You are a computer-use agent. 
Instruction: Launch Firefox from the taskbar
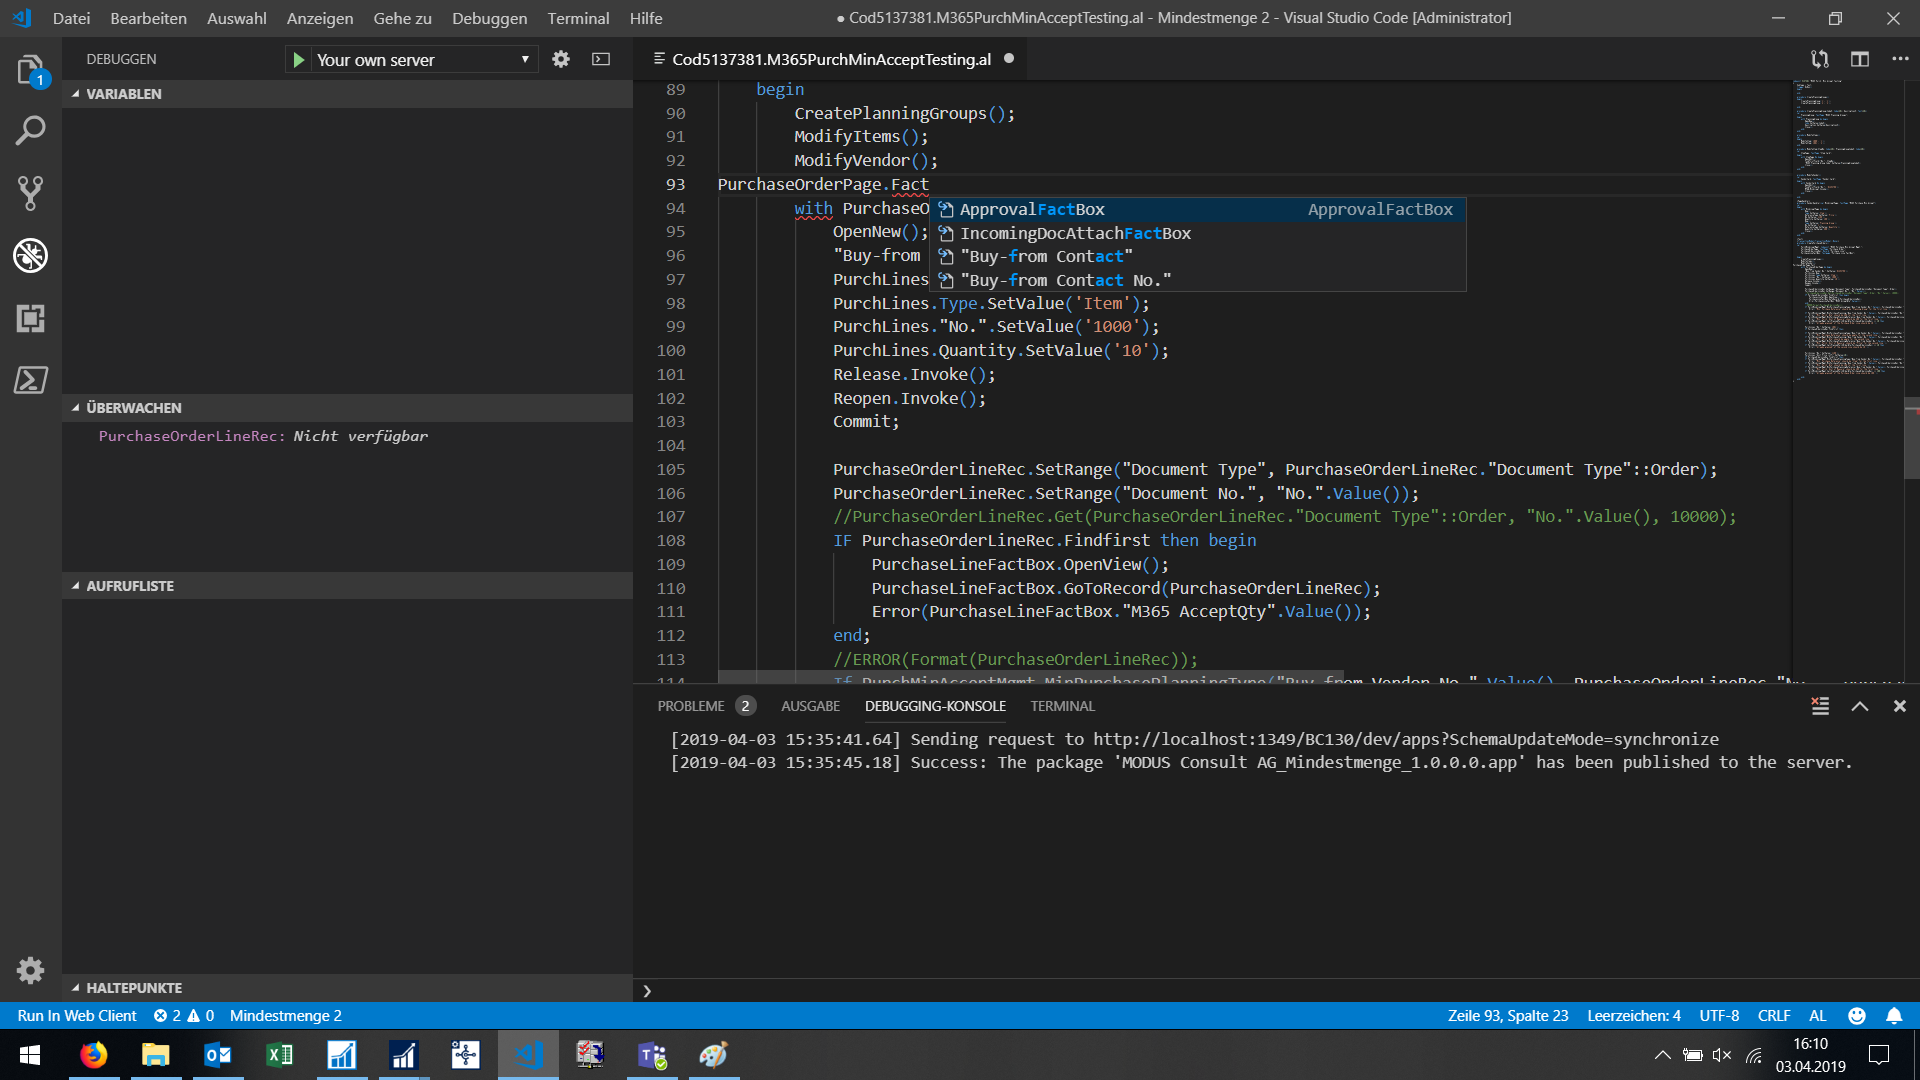click(x=93, y=1054)
